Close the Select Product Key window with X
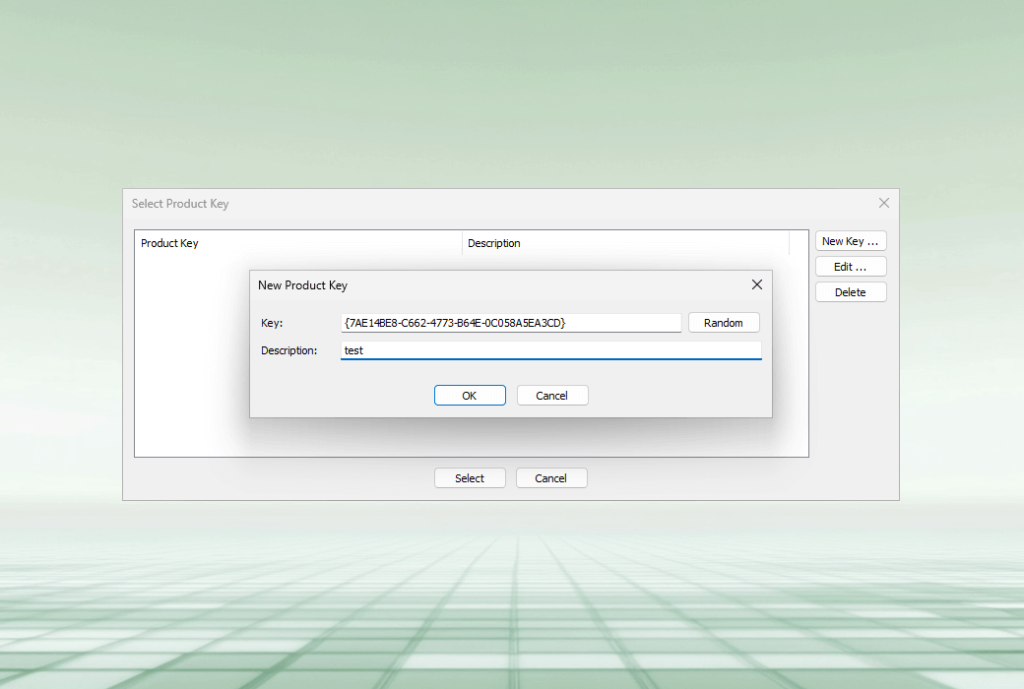This screenshot has height=689, width=1024. [x=884, y=202]
